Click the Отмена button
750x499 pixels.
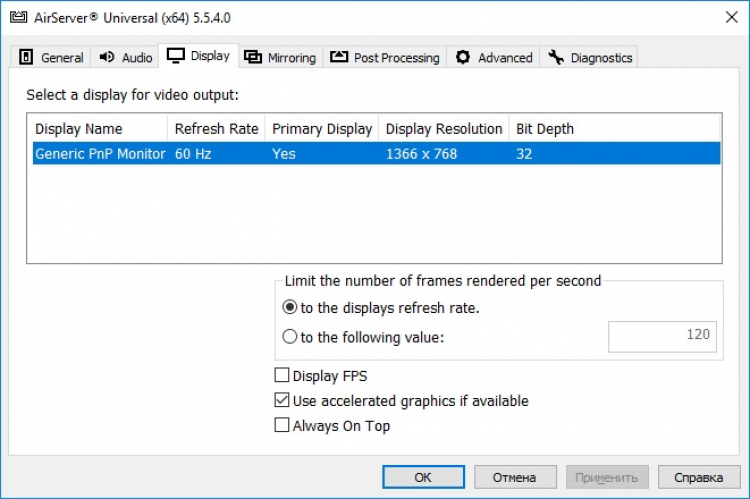click(x=515, y=477)
